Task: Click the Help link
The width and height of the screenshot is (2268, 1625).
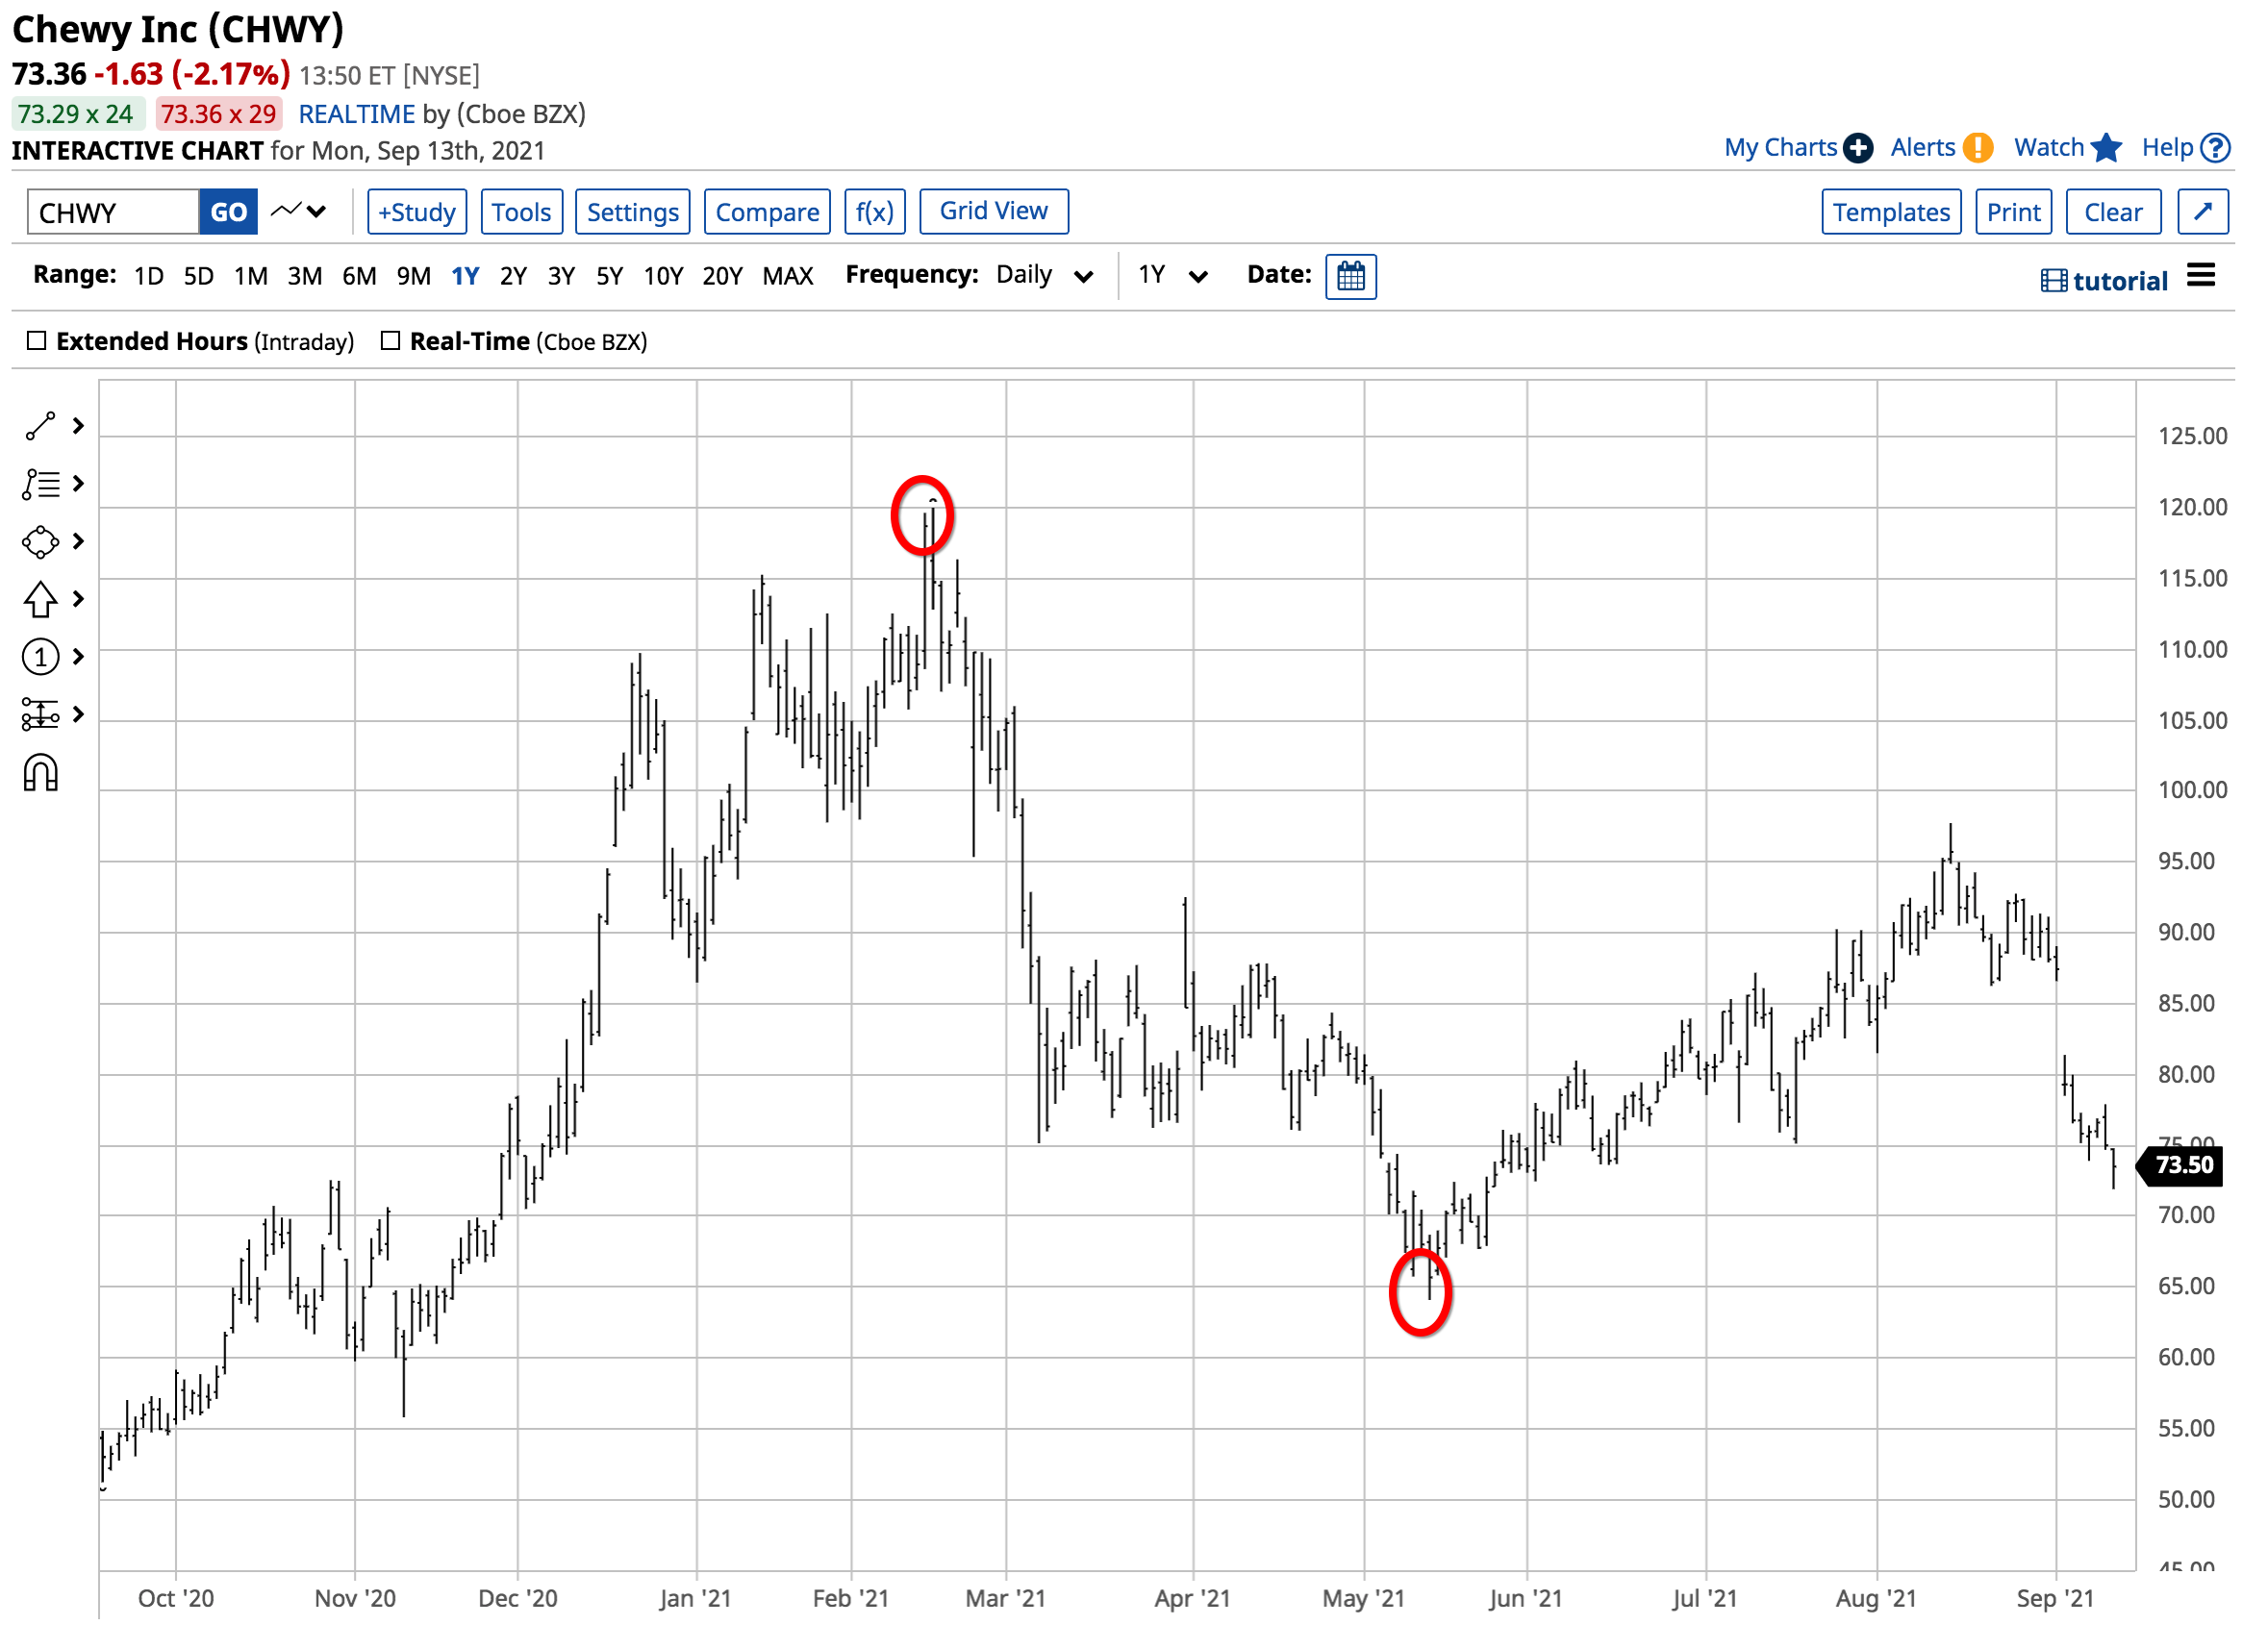Action: pos(2167,148)
